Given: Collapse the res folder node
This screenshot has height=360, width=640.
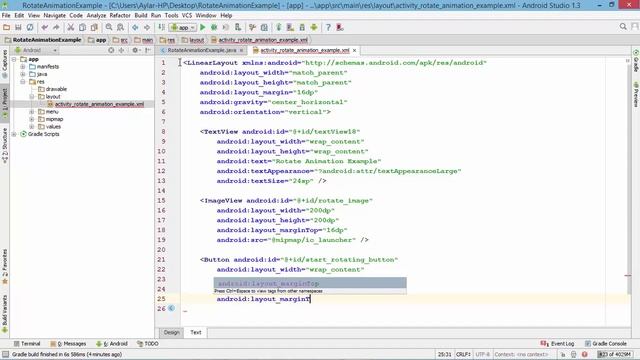Looking at the screenshot, I should coord(23,82).
